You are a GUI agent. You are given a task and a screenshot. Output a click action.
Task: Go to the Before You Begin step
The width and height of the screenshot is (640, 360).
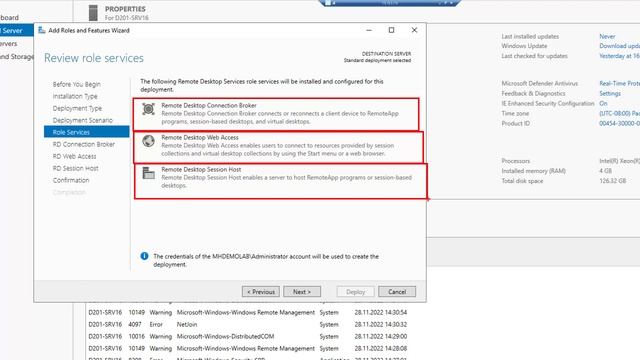pos(76,84)
